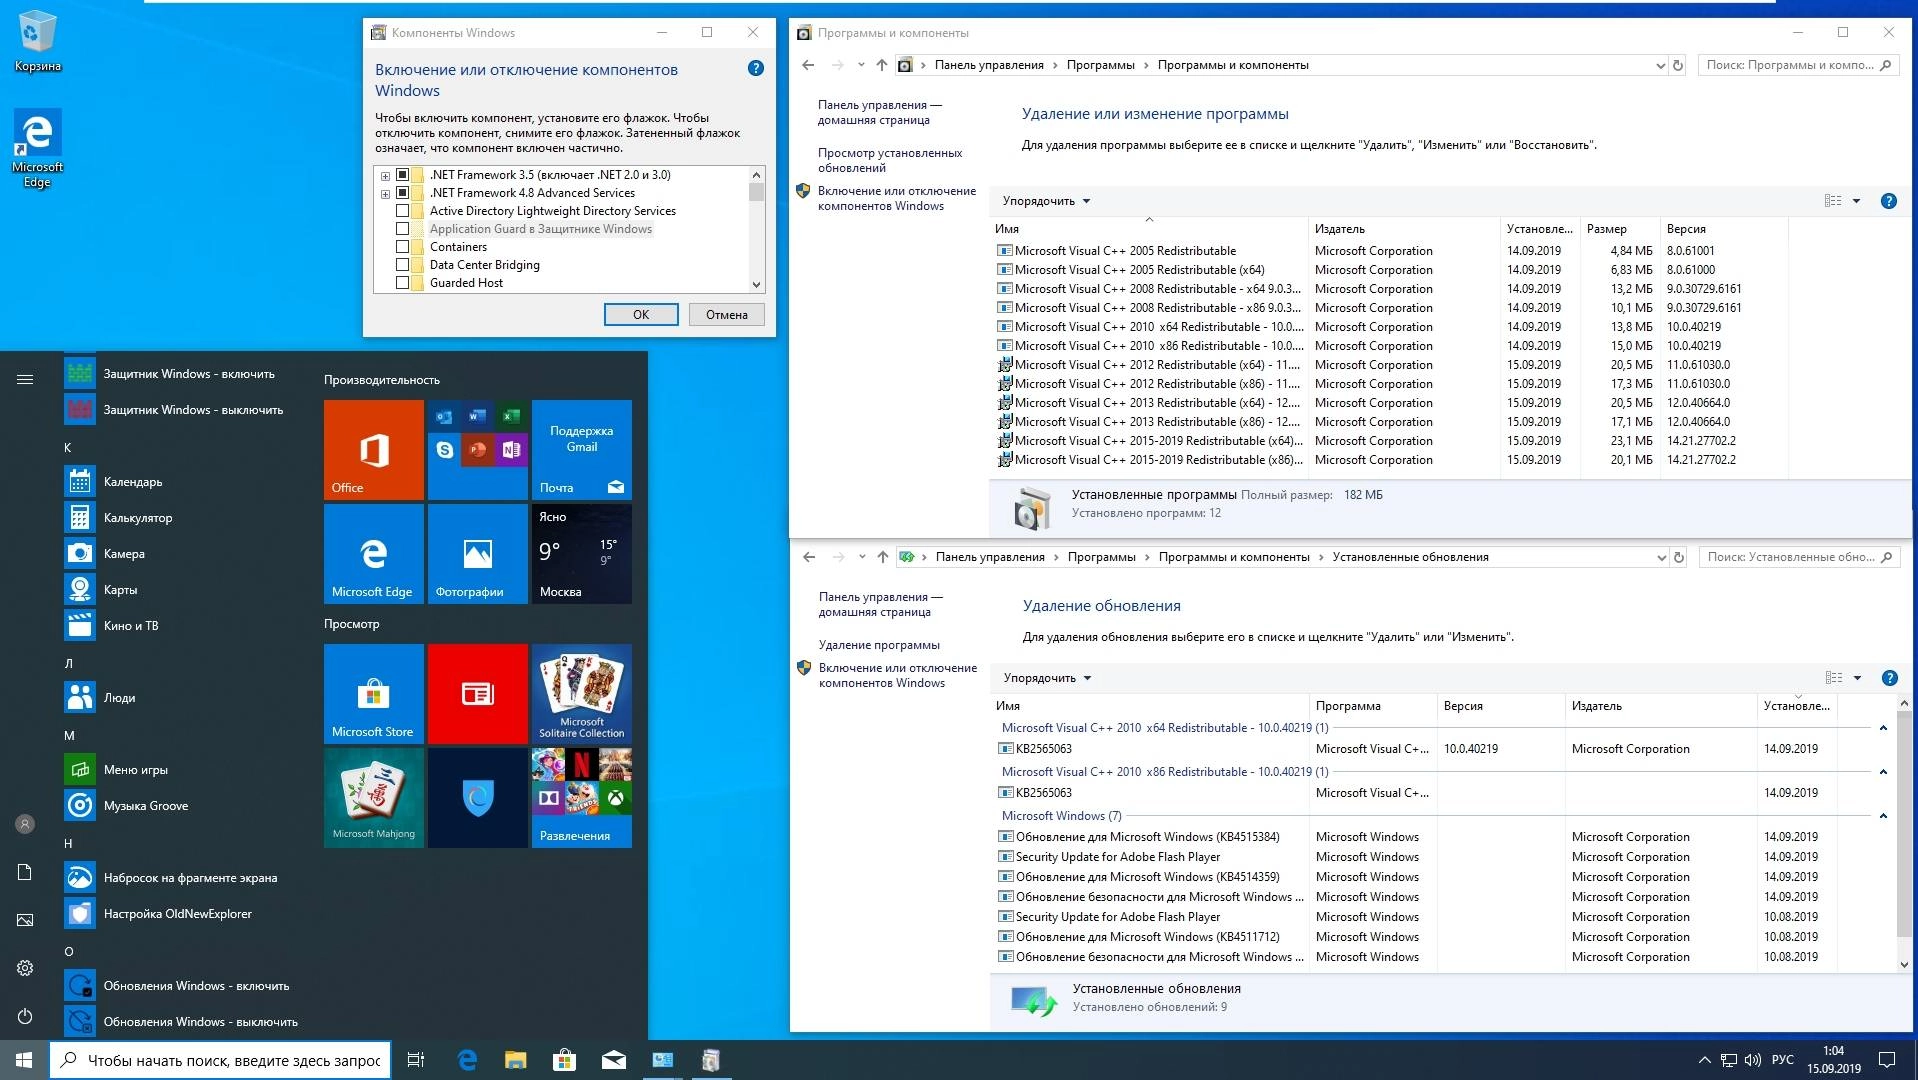Image resolution: width=1918 pixels, height=1080 pixels.
Task: Open Карты in the app list
Action: pos(180,590)
